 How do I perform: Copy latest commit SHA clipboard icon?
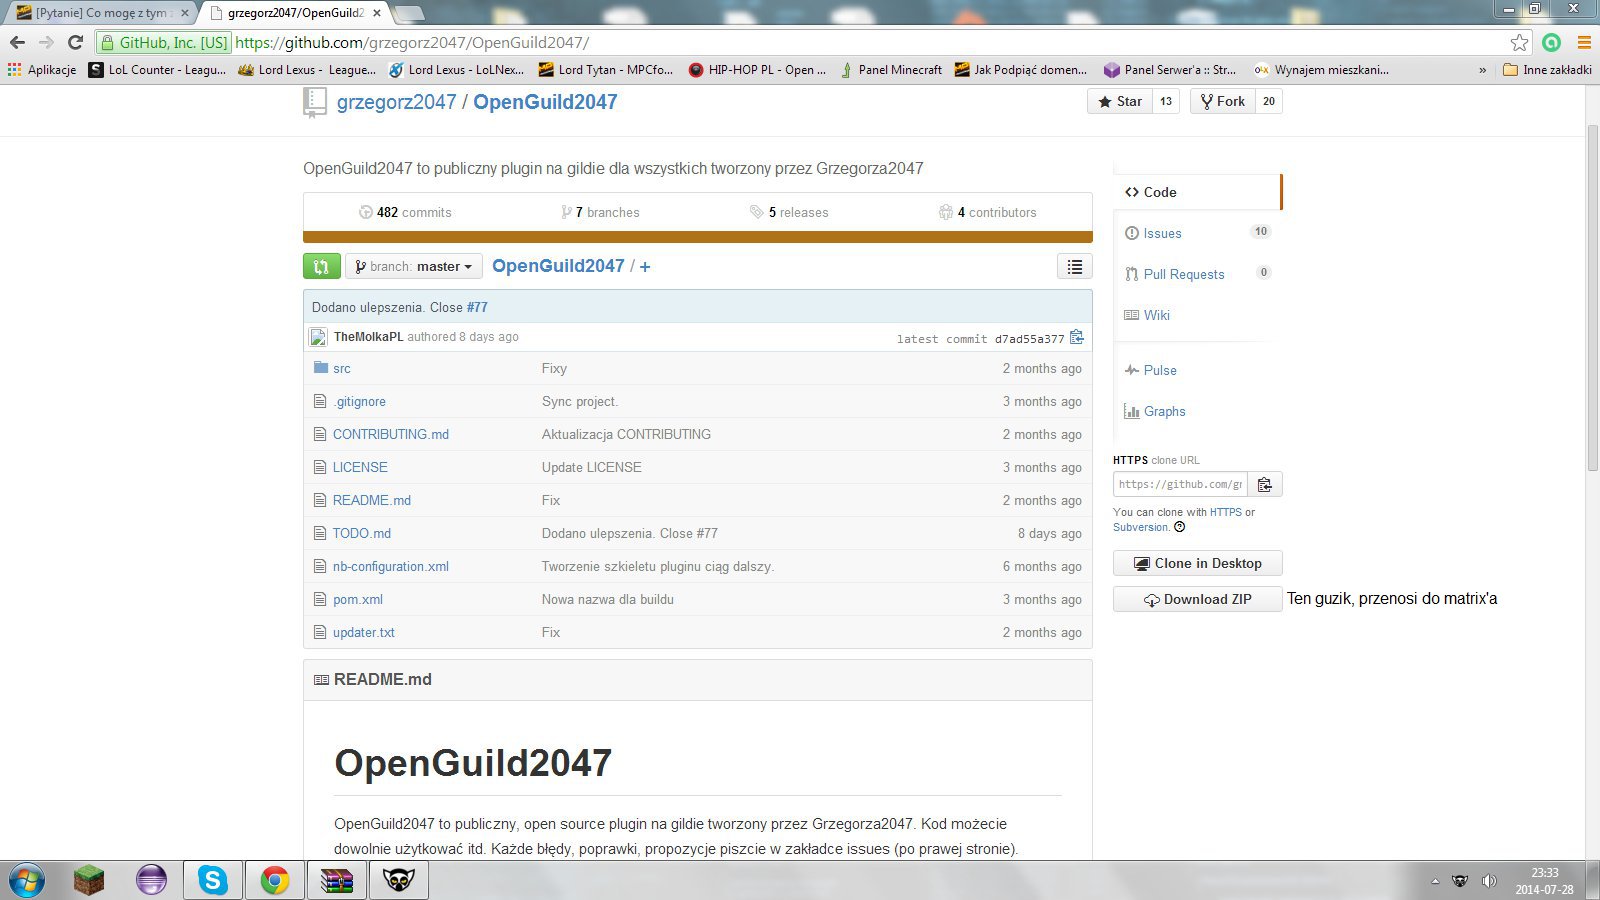[x=1077, y=338]
